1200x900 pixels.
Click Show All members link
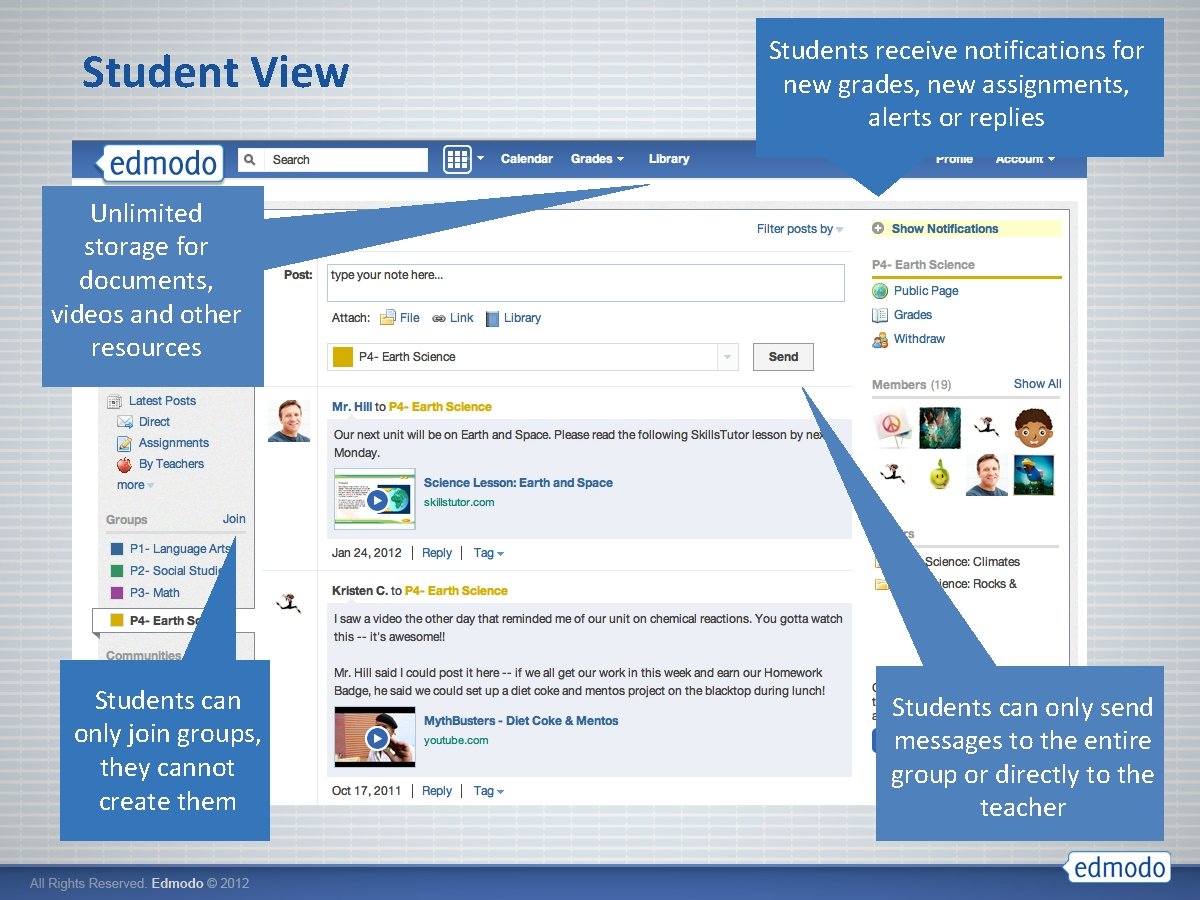(1037, 384)
